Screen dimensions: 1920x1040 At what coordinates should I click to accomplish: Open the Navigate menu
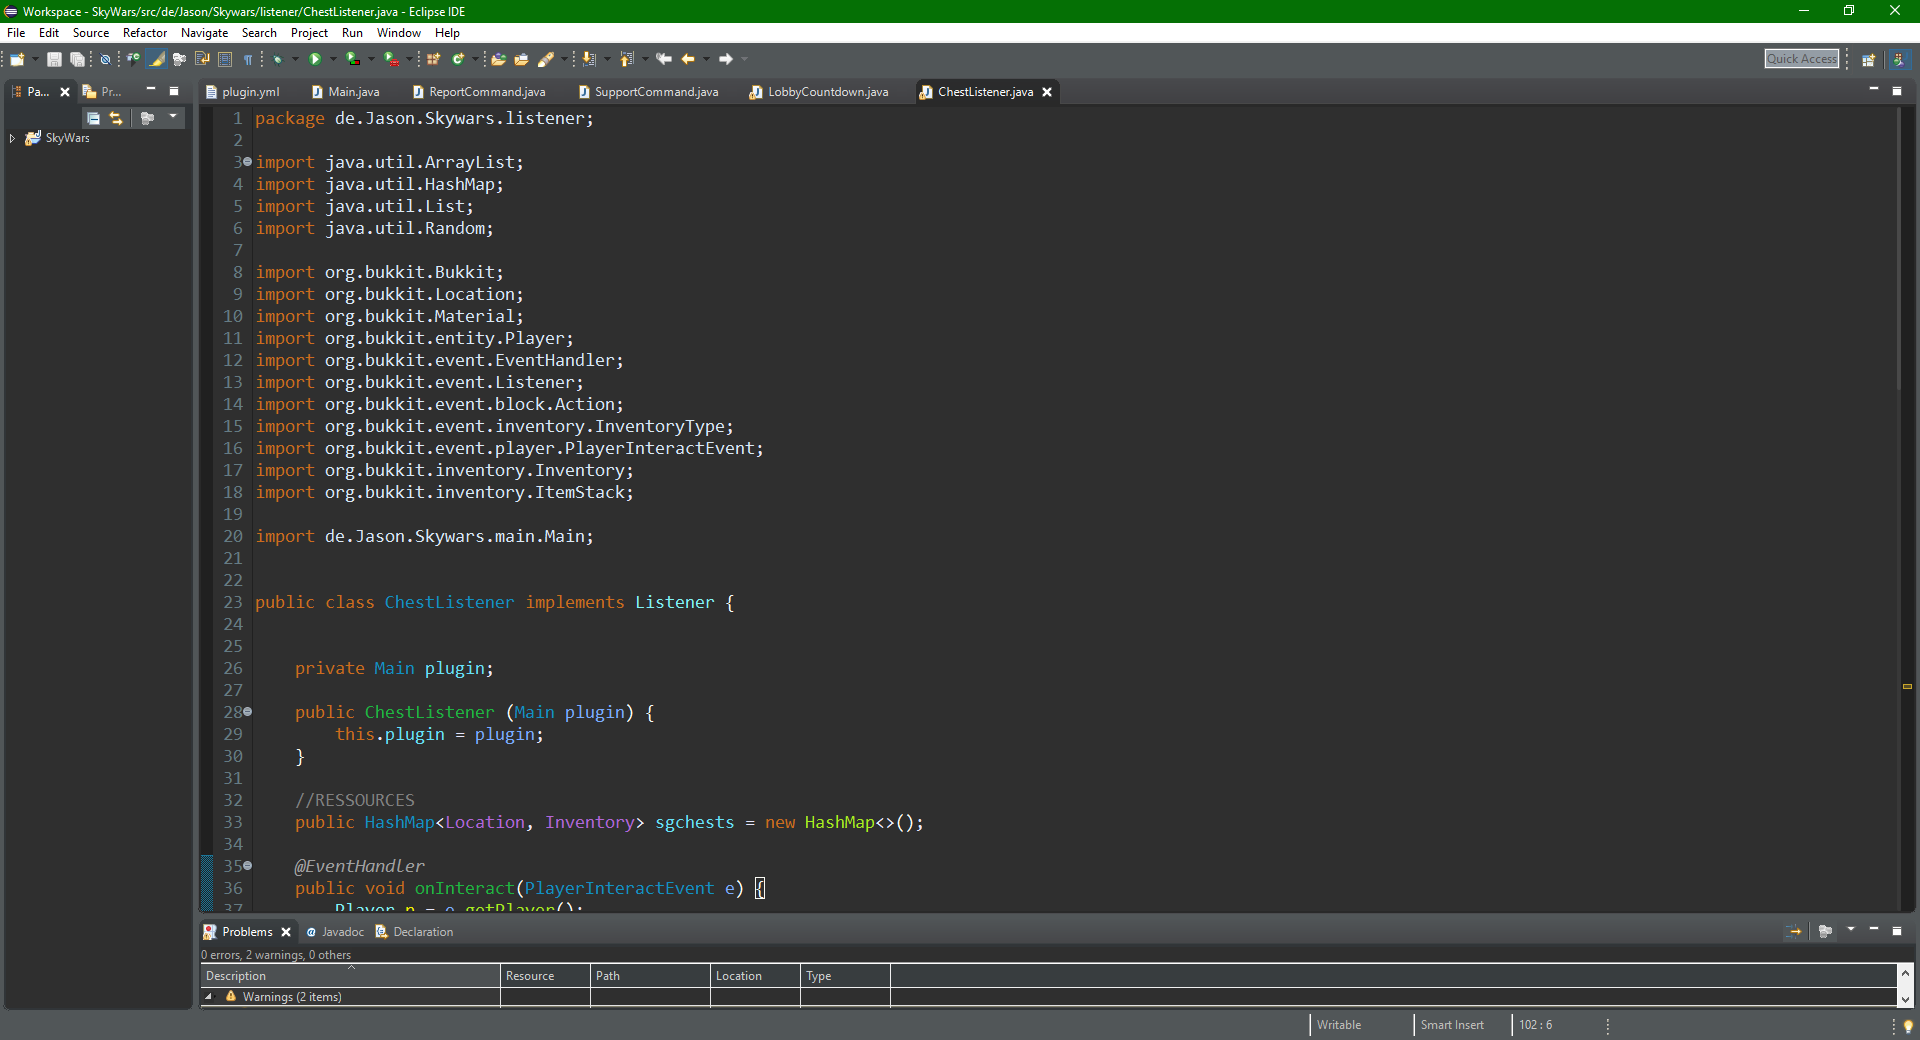[x=204, y=33]
